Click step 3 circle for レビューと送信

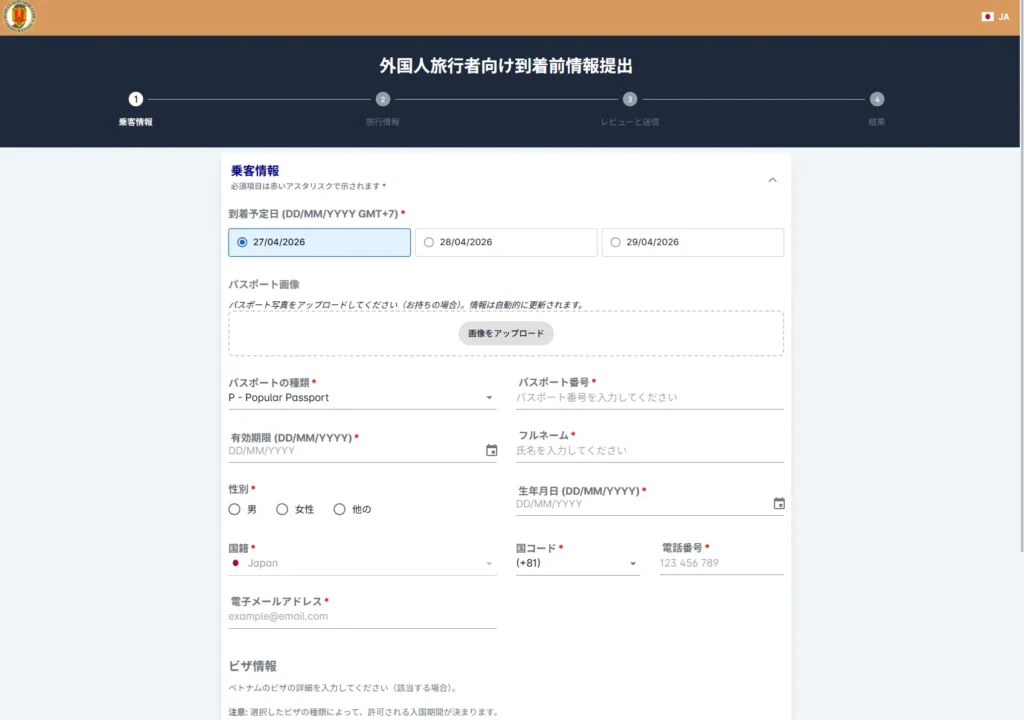[629, 99]
